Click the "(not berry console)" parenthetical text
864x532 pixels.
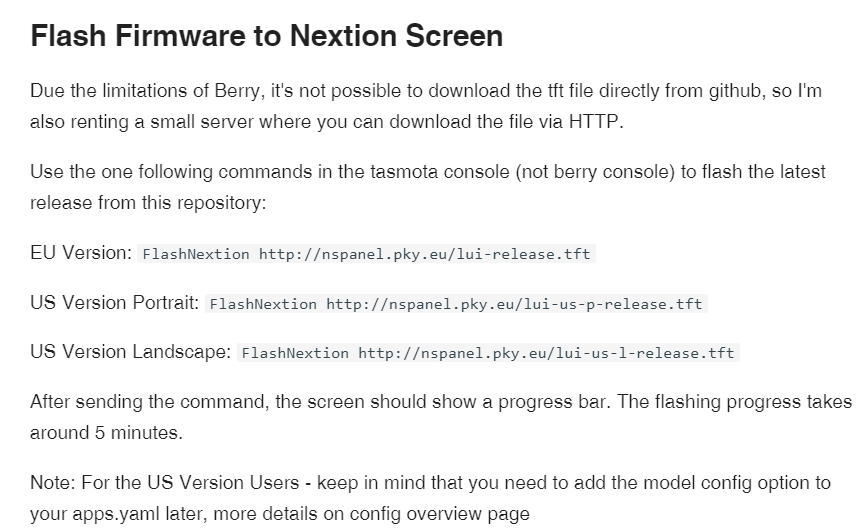tap(580, 171)
